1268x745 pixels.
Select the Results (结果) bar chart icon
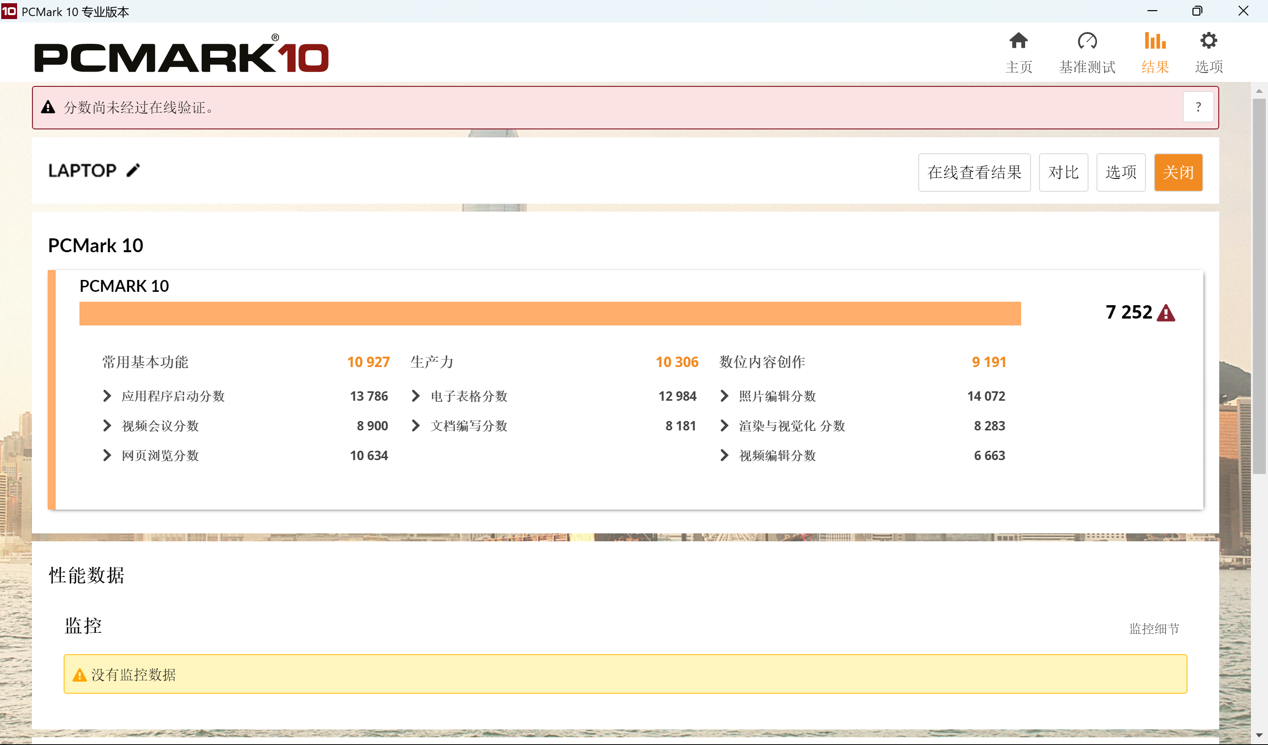click(1155, 41)
